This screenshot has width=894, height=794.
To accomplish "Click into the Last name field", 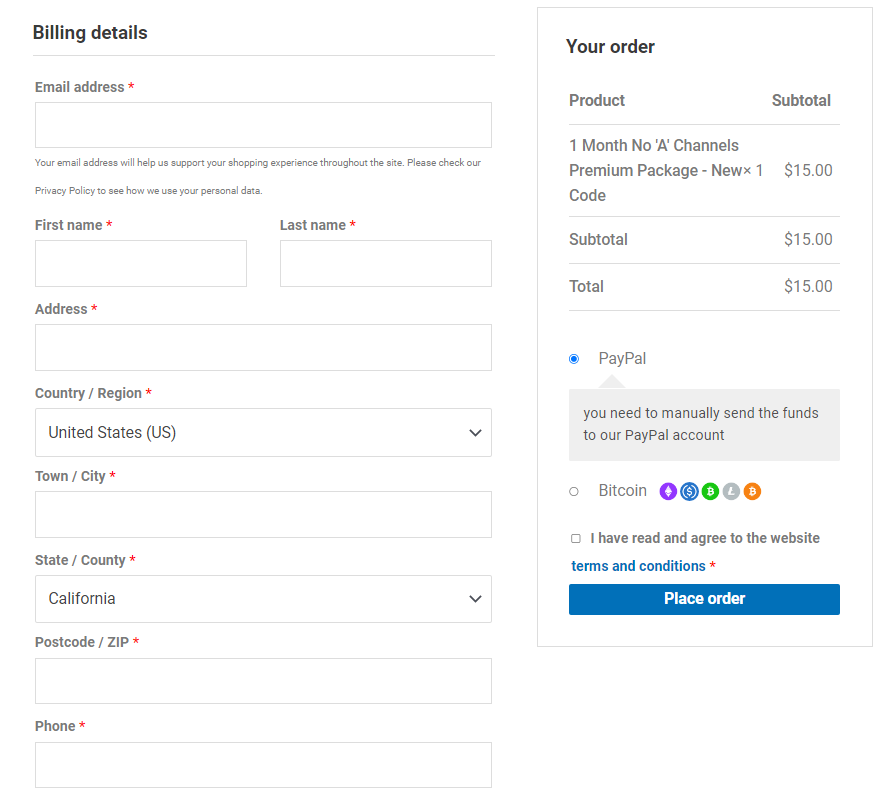I will click(385, 264).
